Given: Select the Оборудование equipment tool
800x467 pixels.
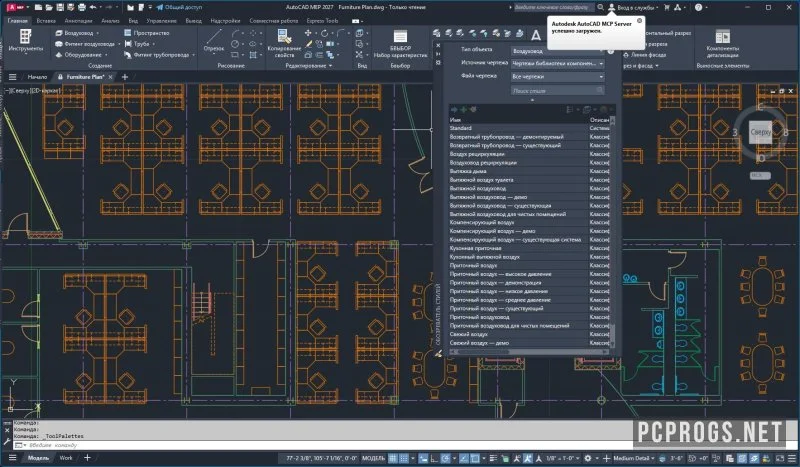Looking at the screenshot, I should [78, 55].
